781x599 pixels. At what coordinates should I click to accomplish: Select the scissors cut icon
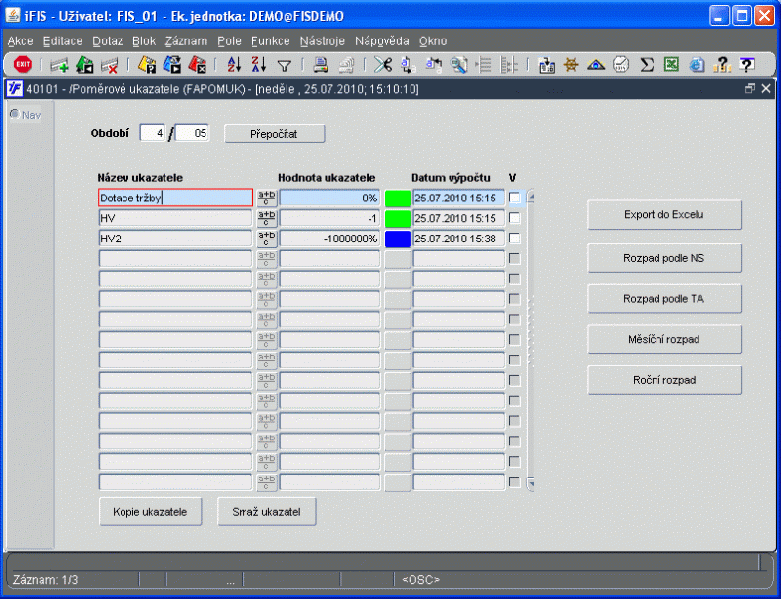coord(383,65)
